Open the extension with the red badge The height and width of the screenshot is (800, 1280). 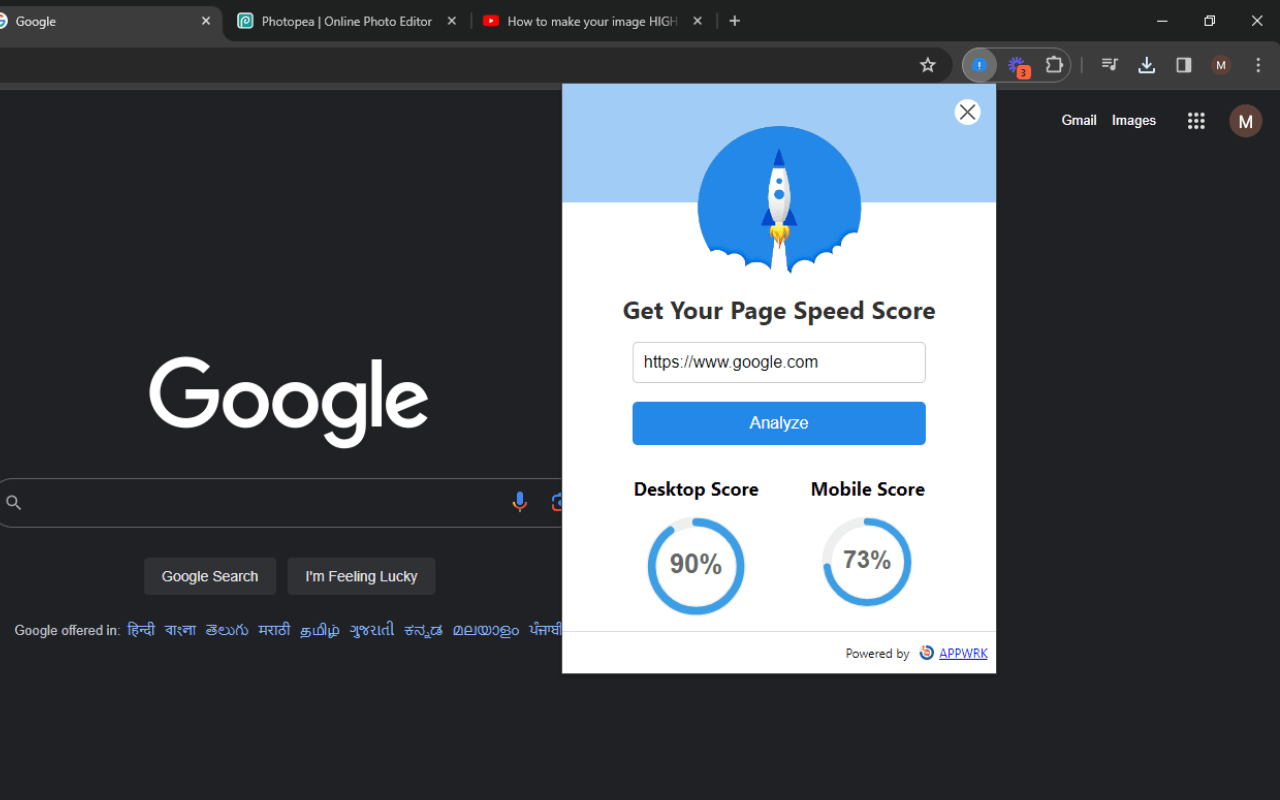click(1017, 66)
